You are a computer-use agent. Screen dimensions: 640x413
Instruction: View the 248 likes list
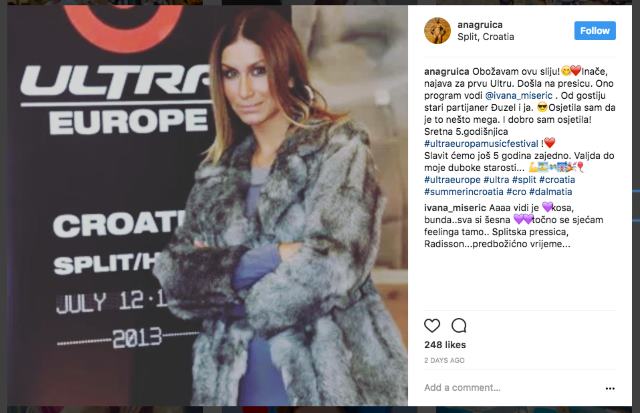coord(445,345)
